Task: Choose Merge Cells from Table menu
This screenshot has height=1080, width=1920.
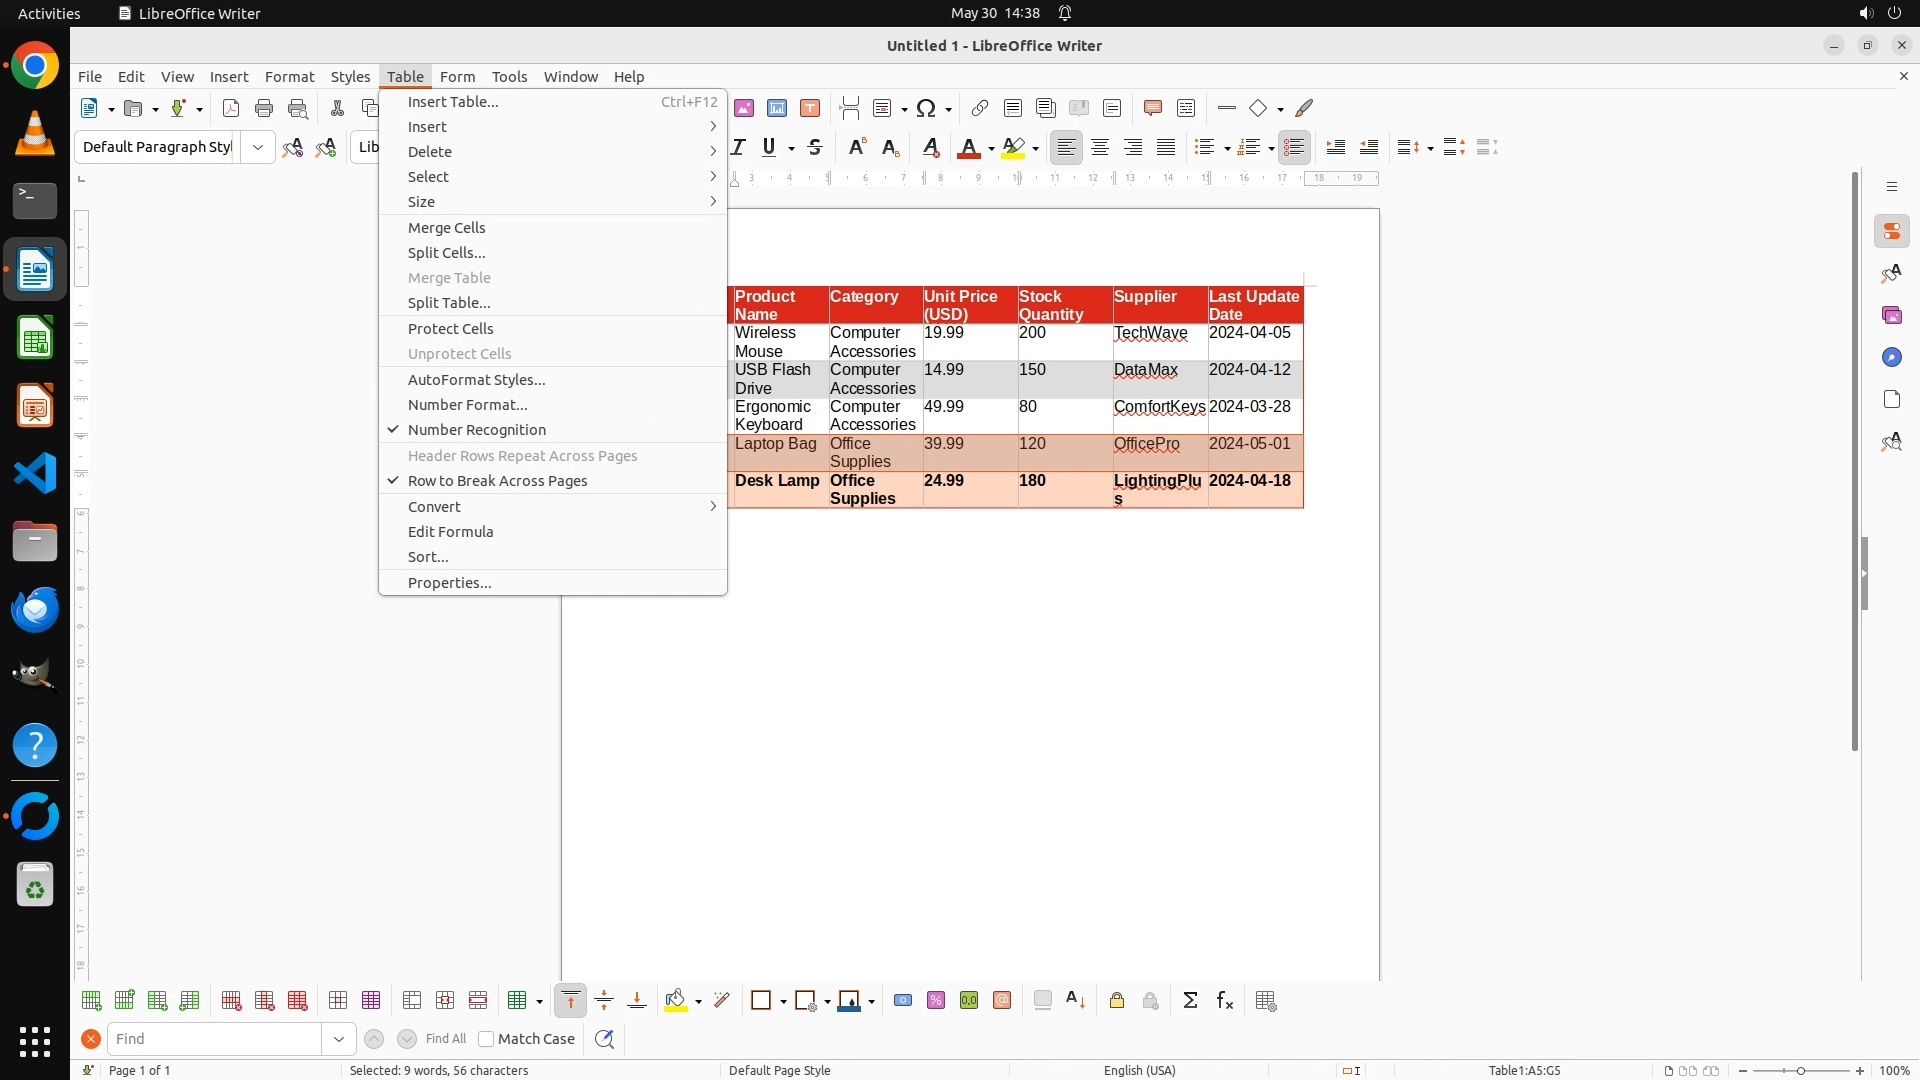Action: click(446, 228)
